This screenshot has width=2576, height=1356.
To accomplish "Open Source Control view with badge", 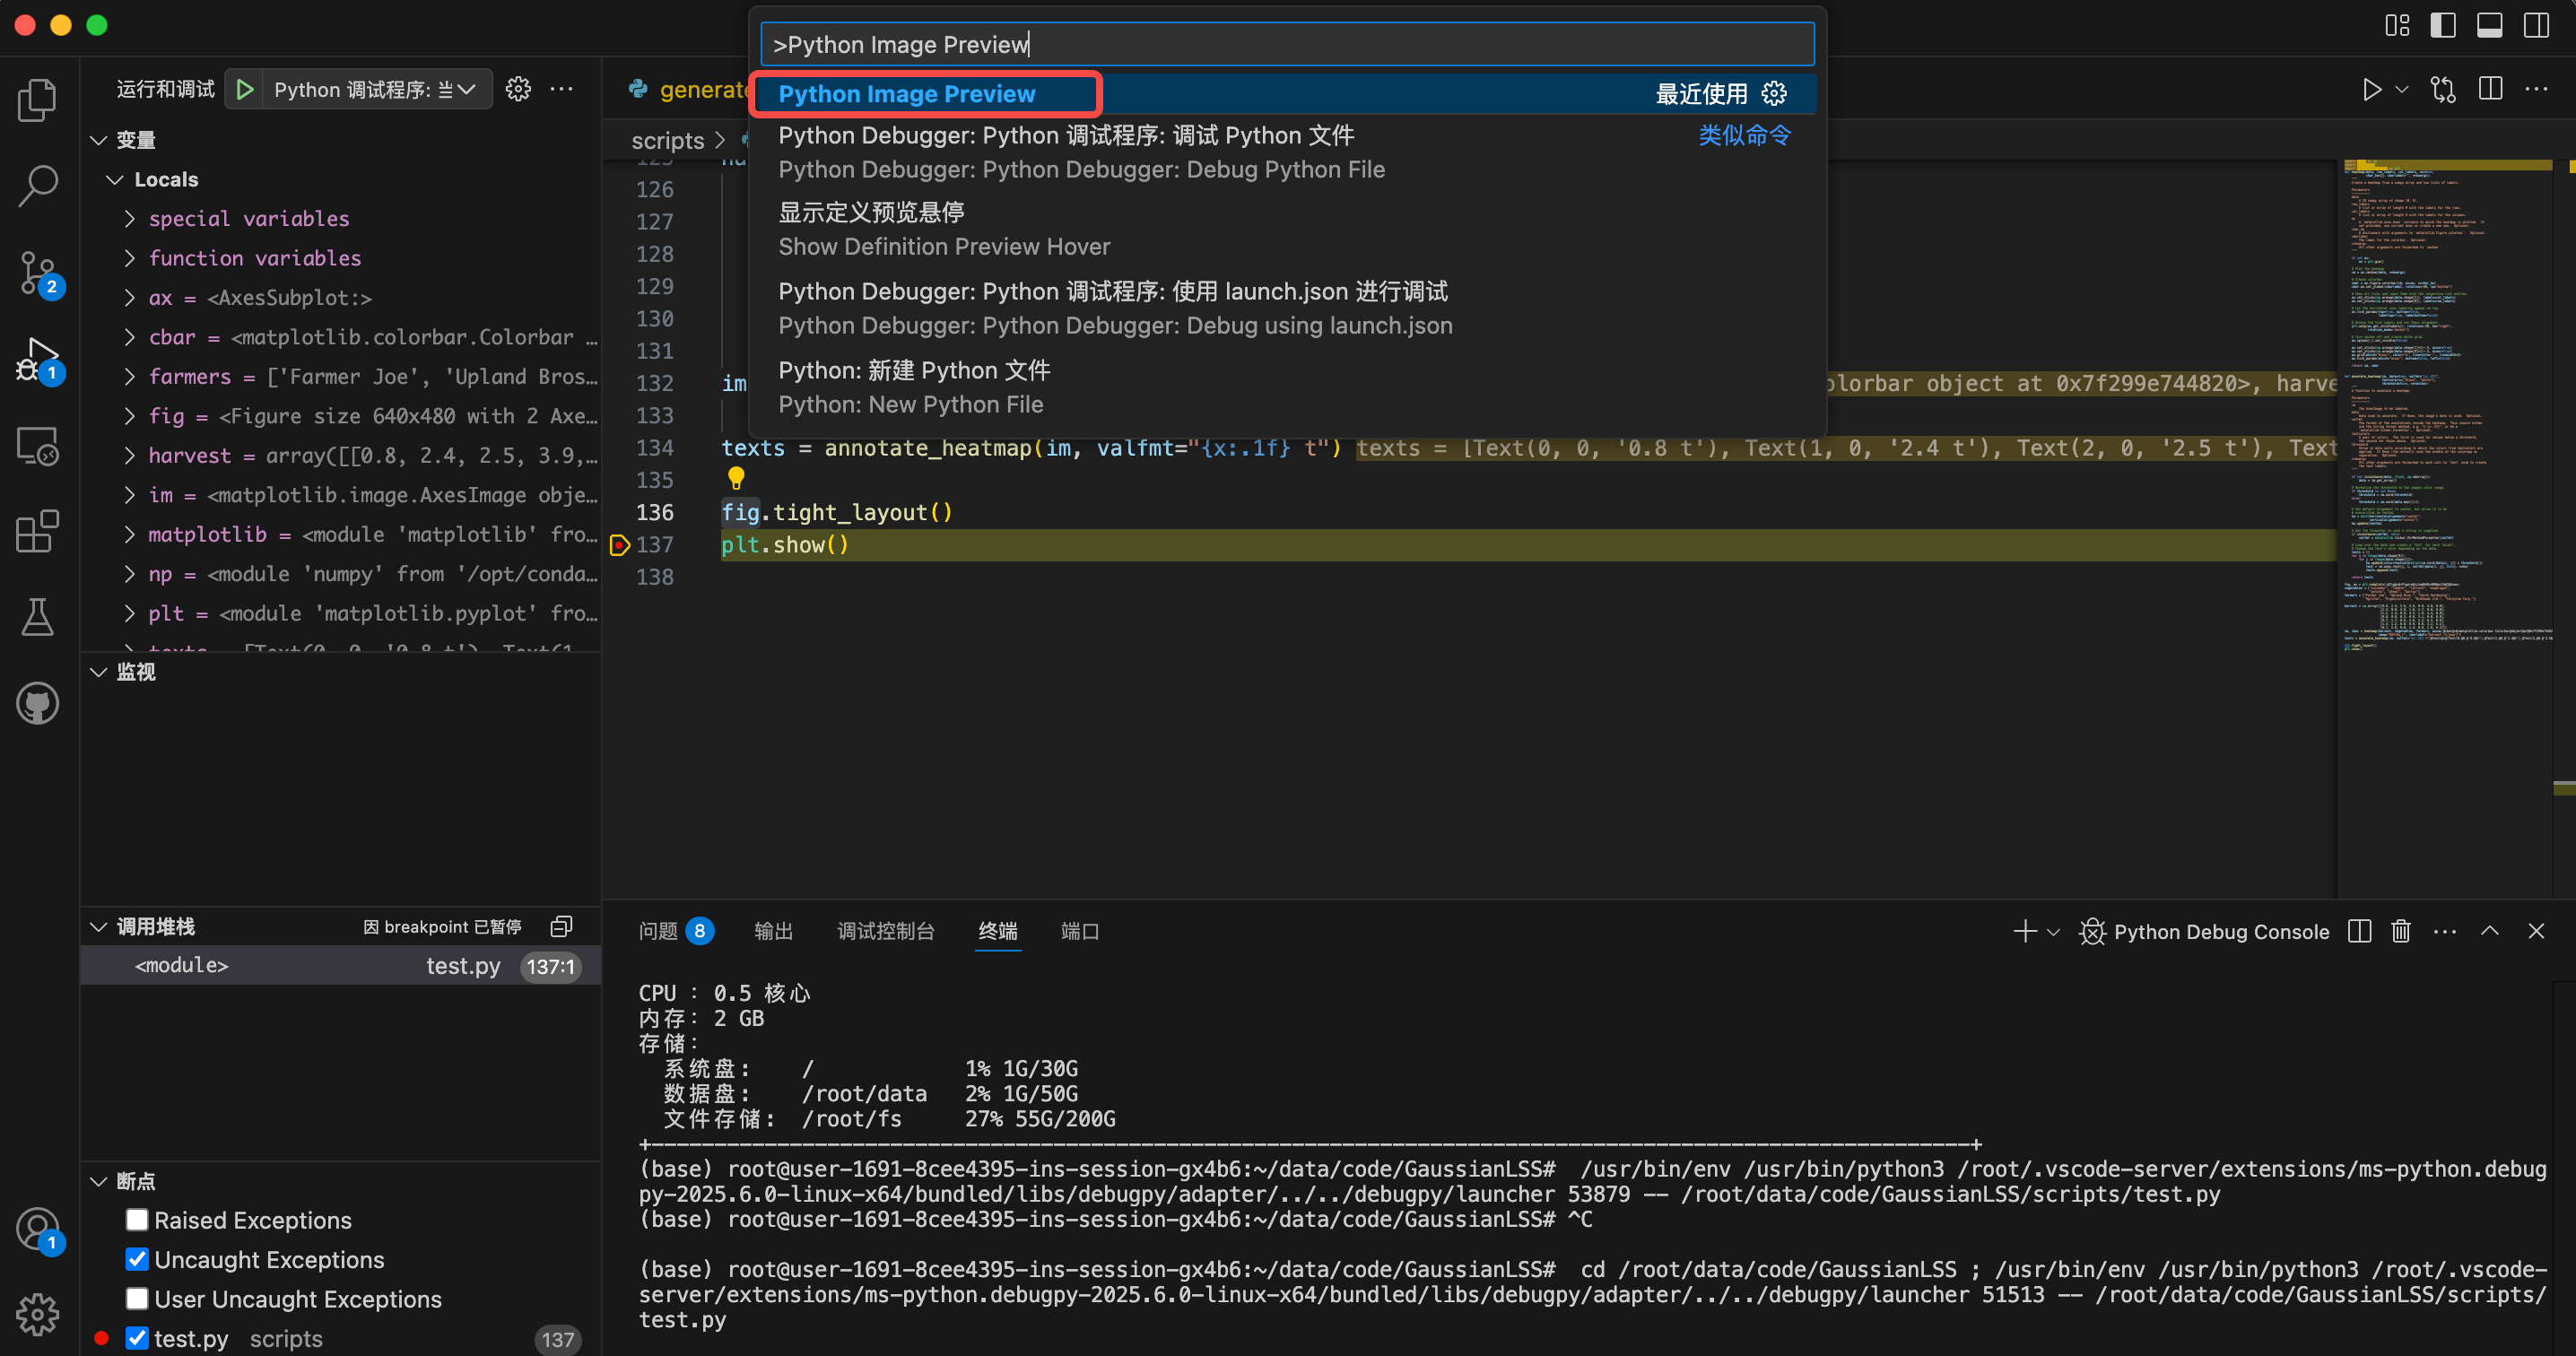I will tap(38, 272).
